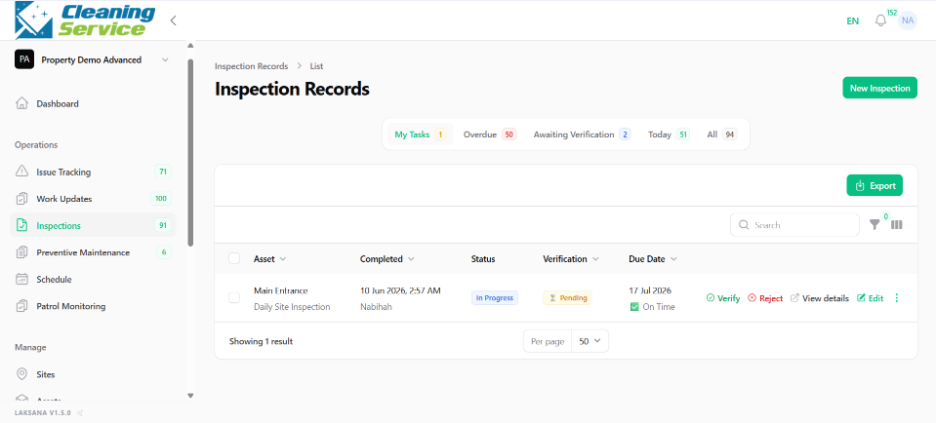
Task: Open the NA user avatar menu
Action: point(908,20)
